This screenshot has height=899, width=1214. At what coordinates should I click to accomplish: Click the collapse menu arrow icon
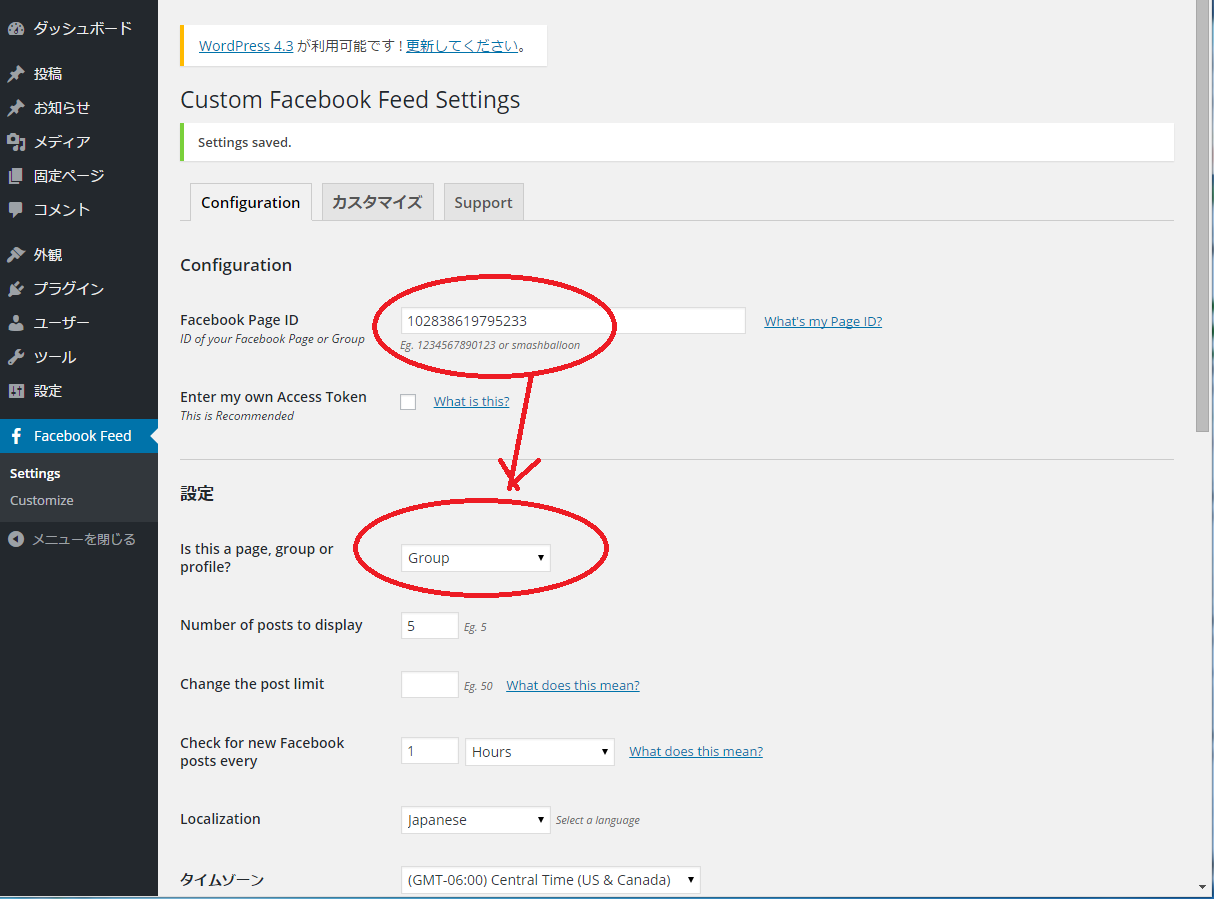pyautogui.click(x=16, y=539)
